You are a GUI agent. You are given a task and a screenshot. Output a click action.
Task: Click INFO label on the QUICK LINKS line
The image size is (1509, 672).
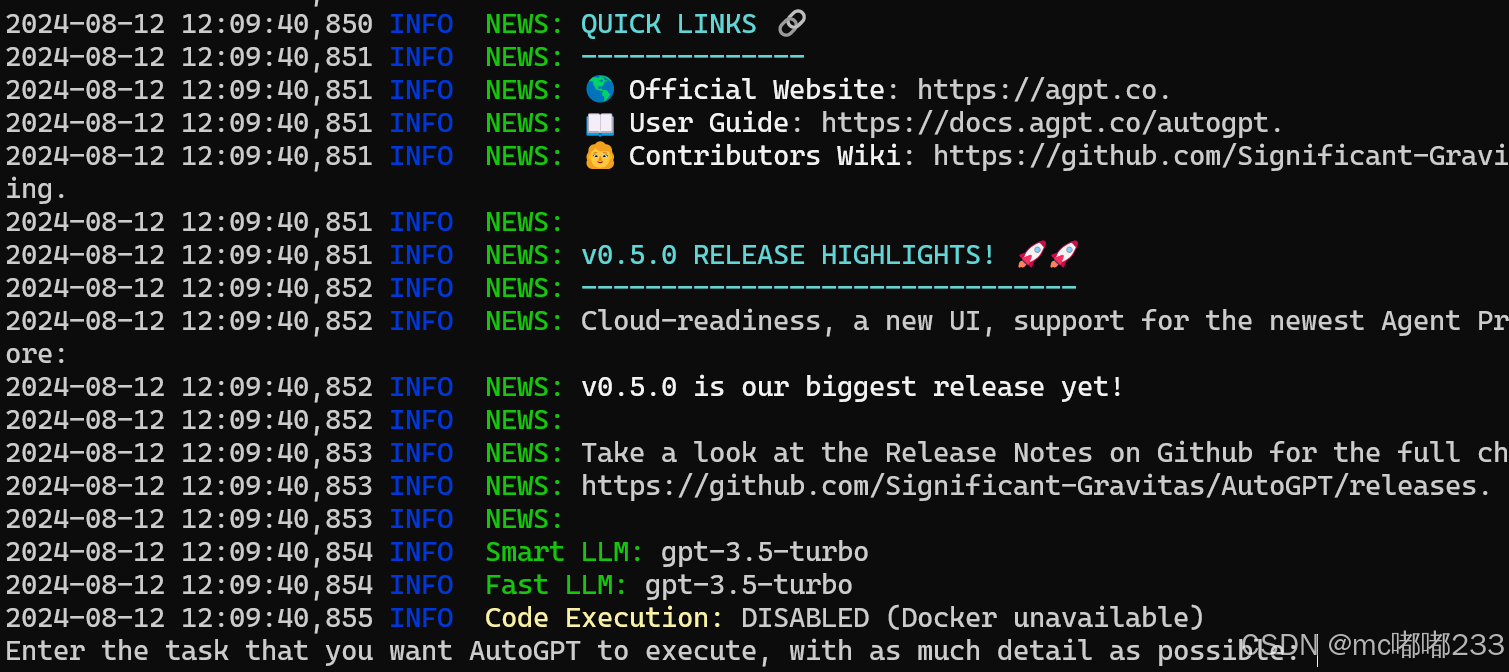coord(421,24)
